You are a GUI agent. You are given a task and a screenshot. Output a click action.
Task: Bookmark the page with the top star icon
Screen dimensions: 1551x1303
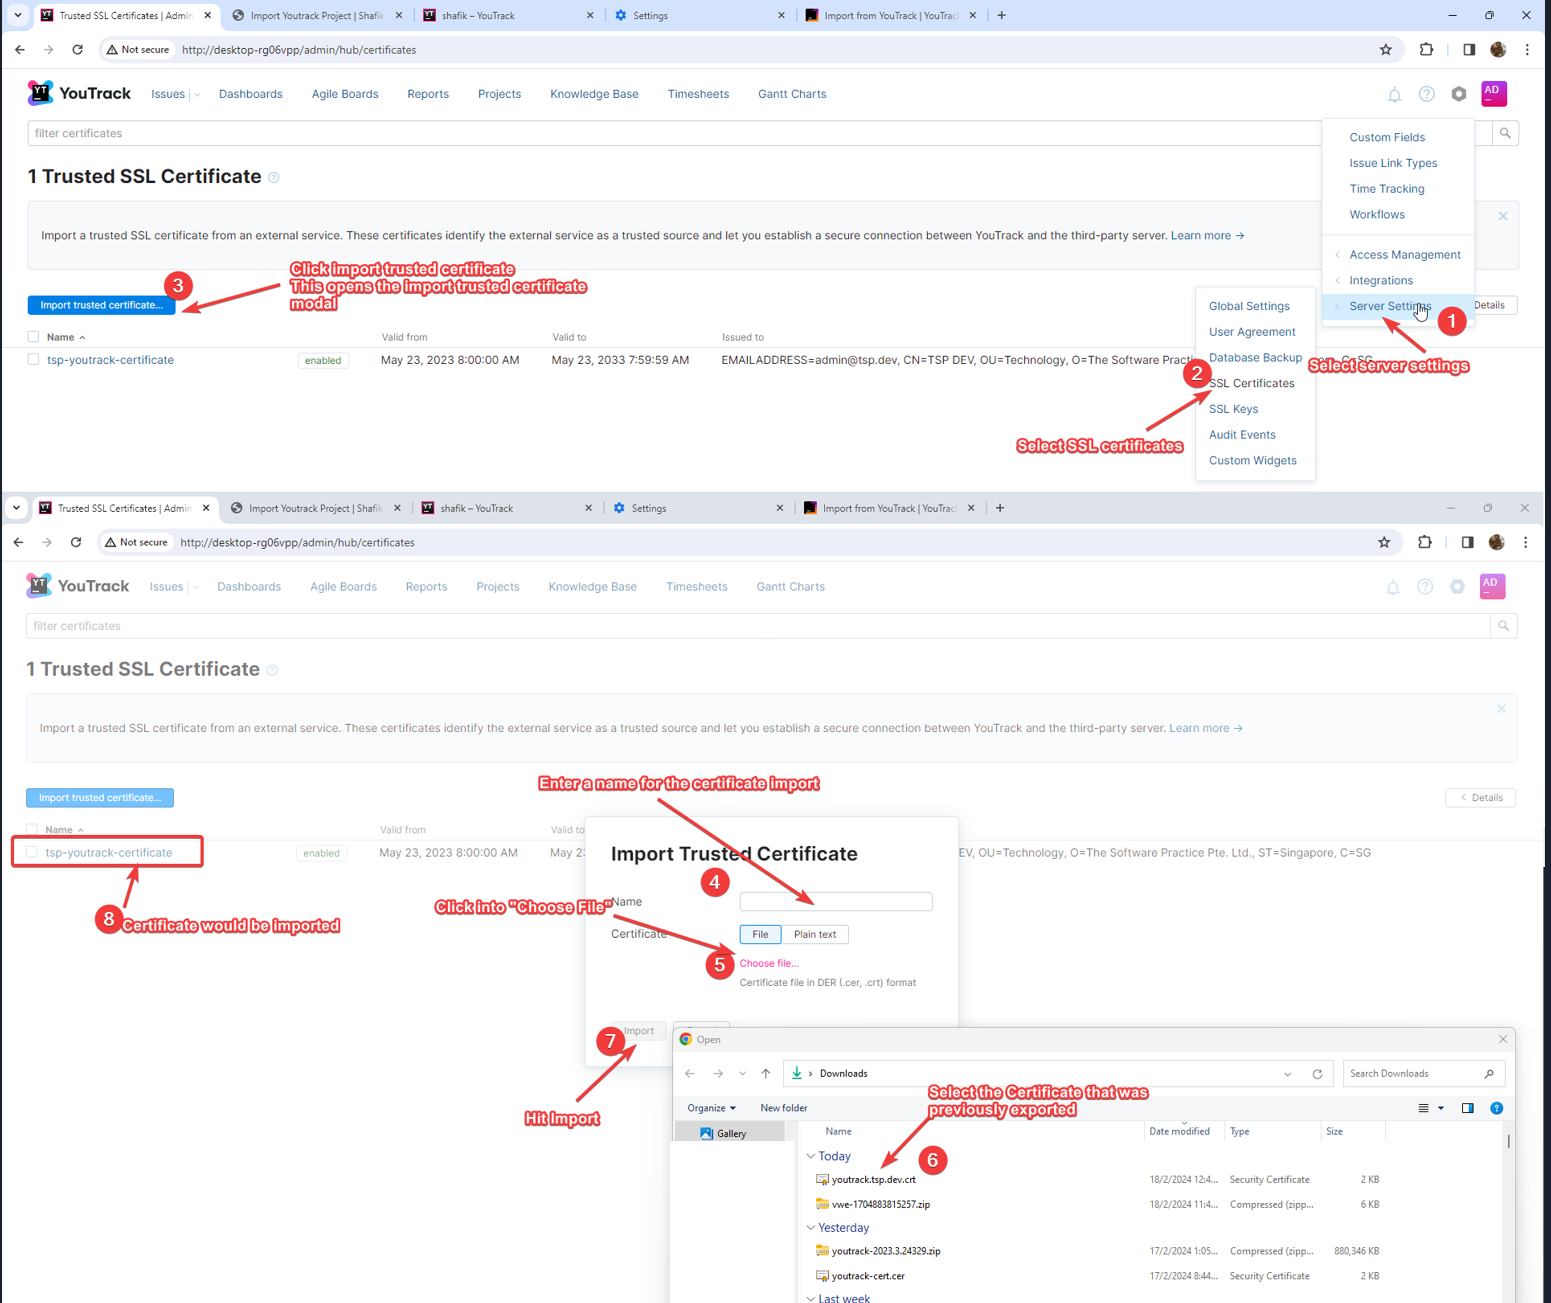pyautogui.click(x=1385, y=50)
